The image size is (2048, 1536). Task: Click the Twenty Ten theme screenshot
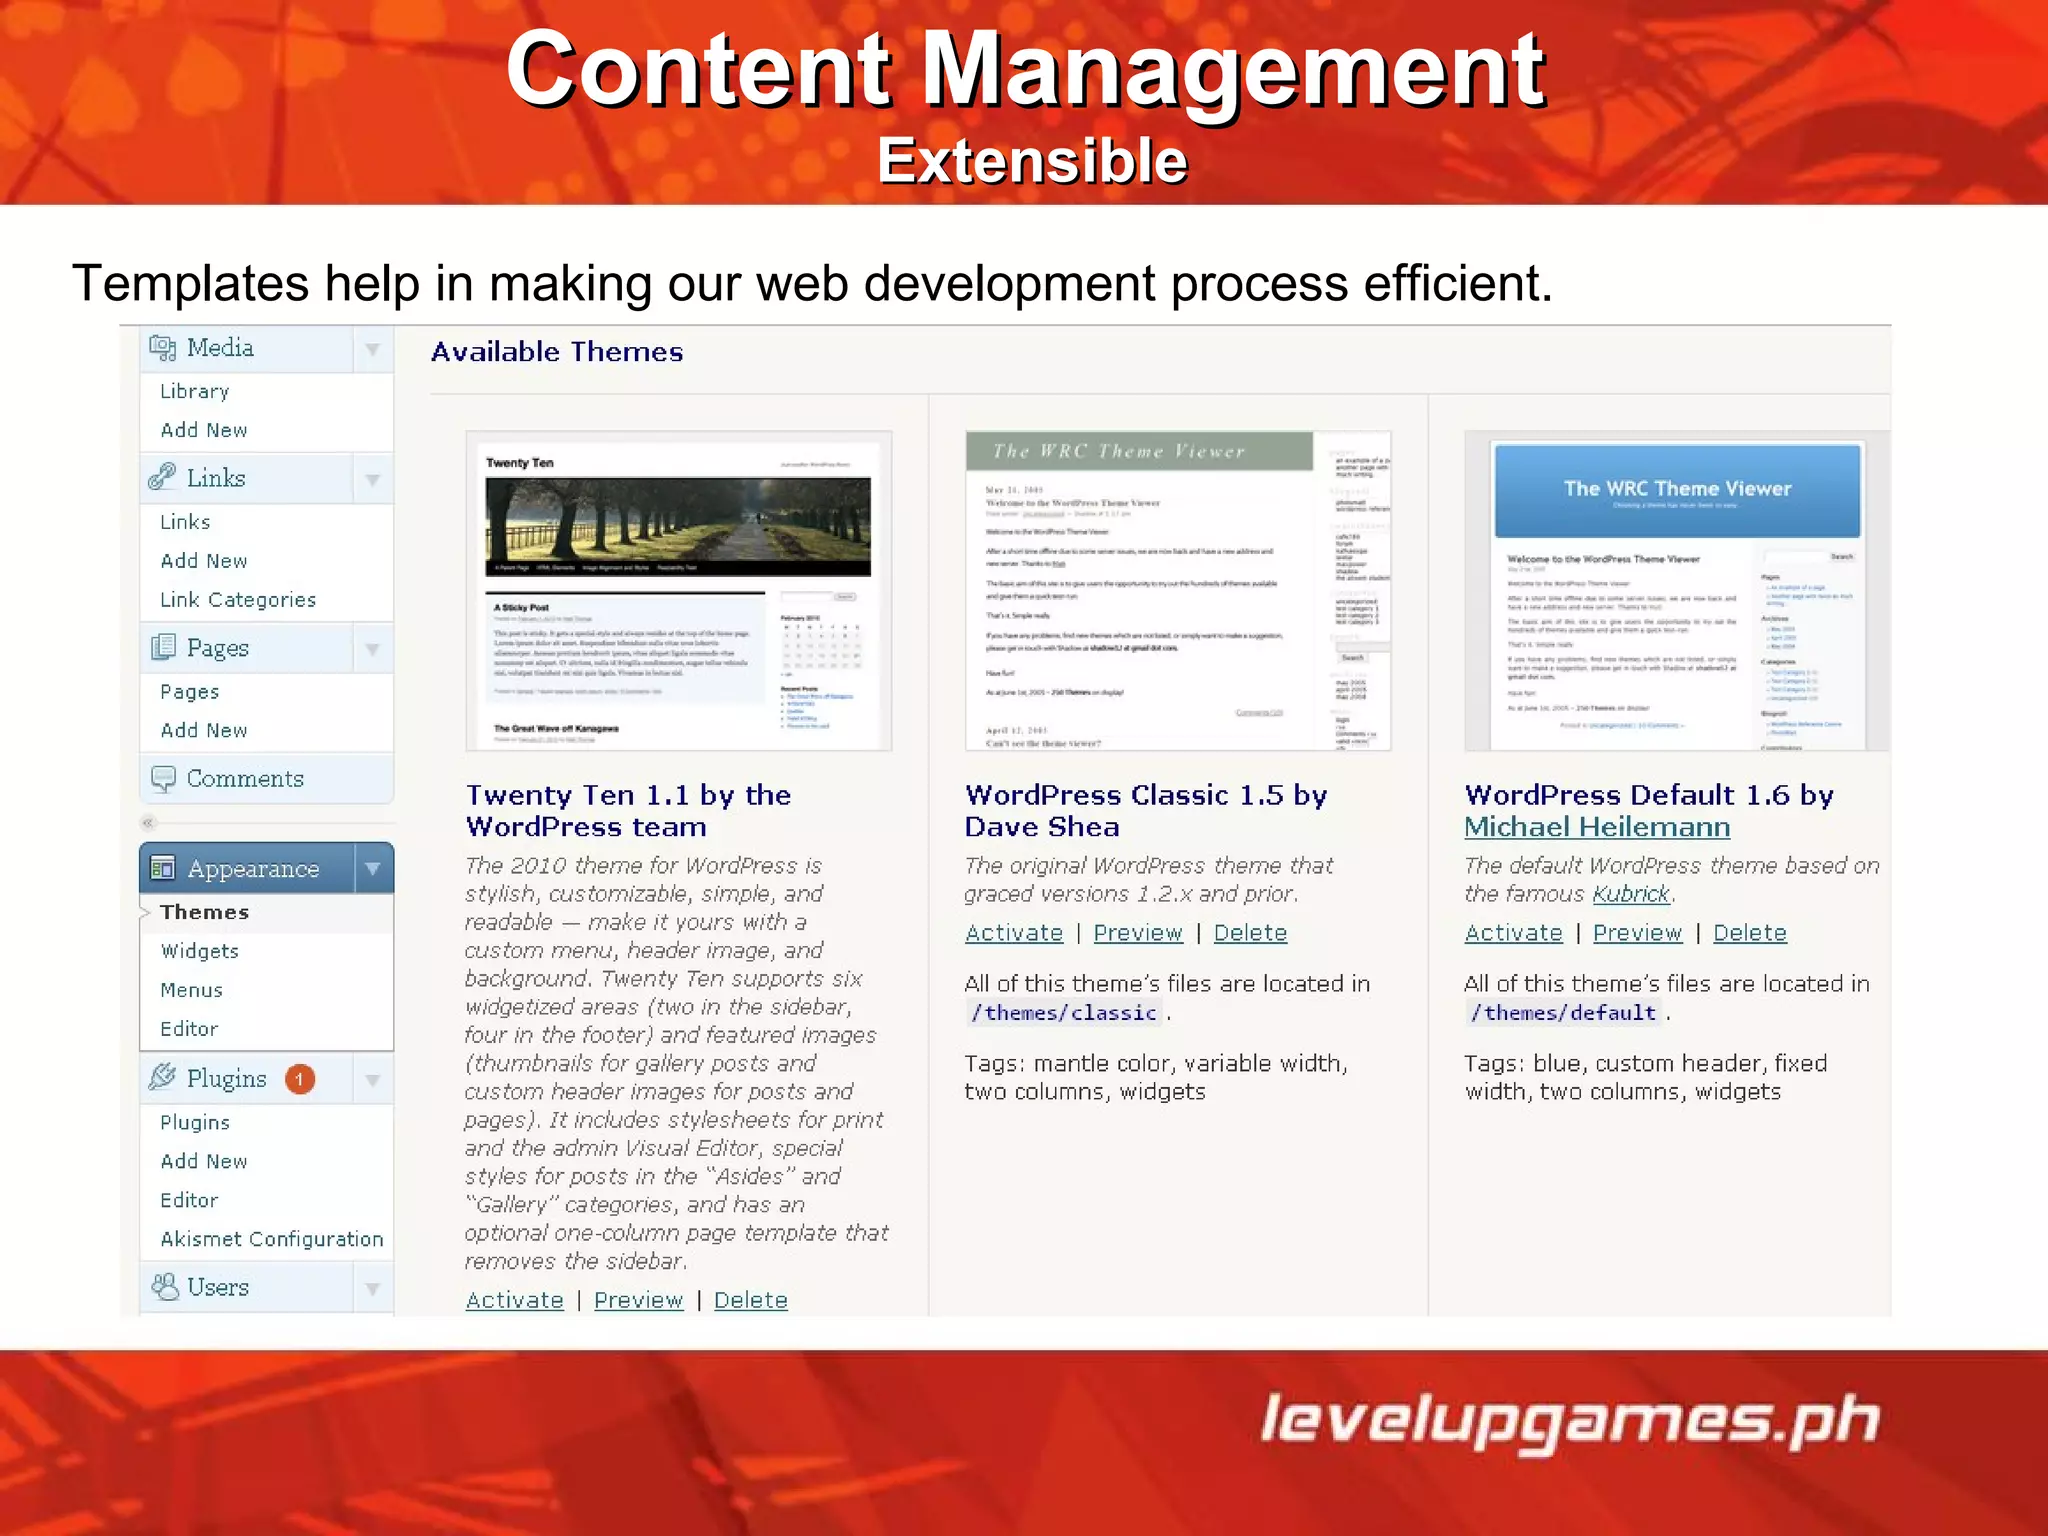(678, 591)
